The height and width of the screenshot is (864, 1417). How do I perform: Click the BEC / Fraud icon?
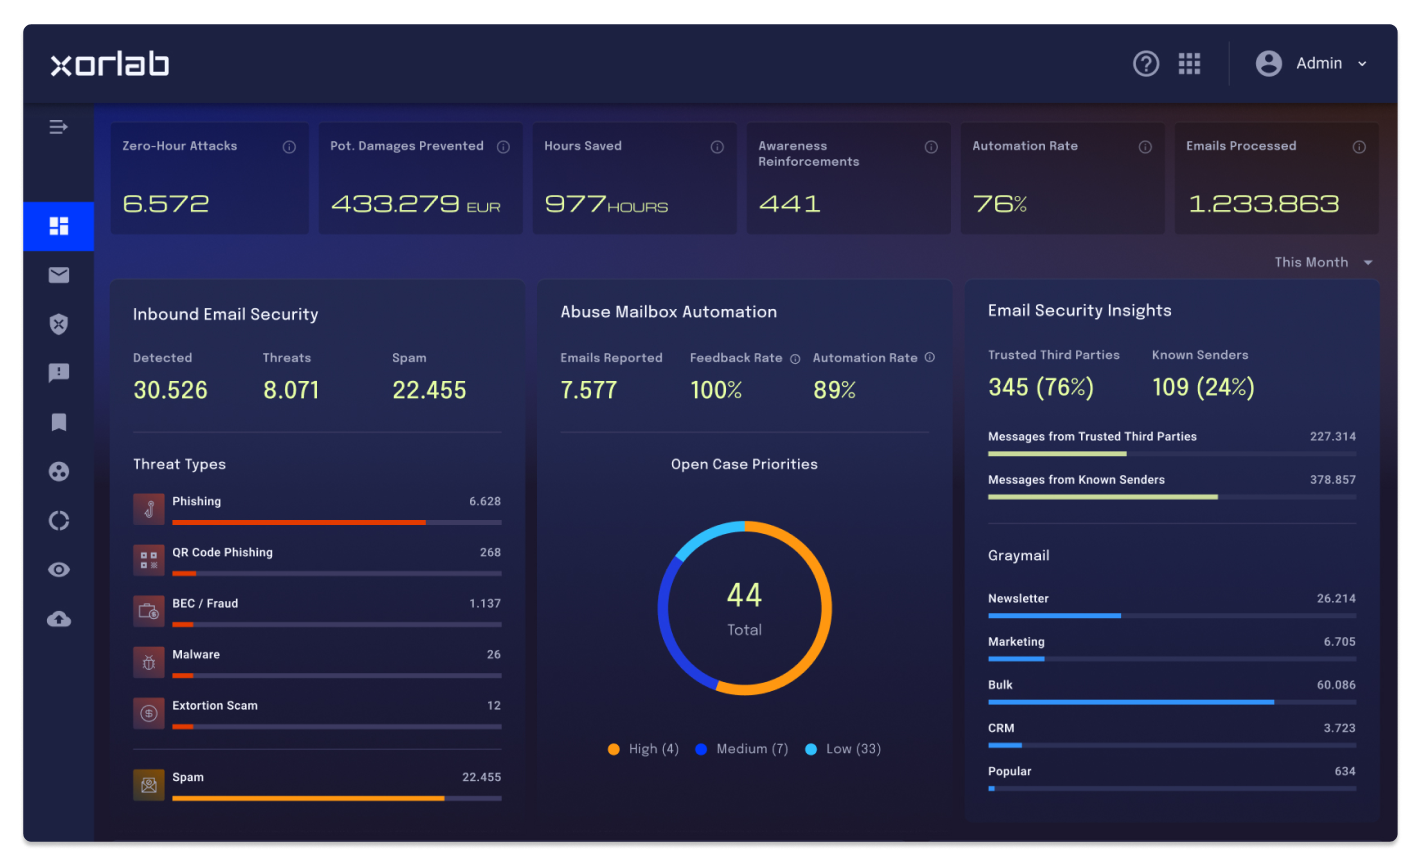(149, 611)
